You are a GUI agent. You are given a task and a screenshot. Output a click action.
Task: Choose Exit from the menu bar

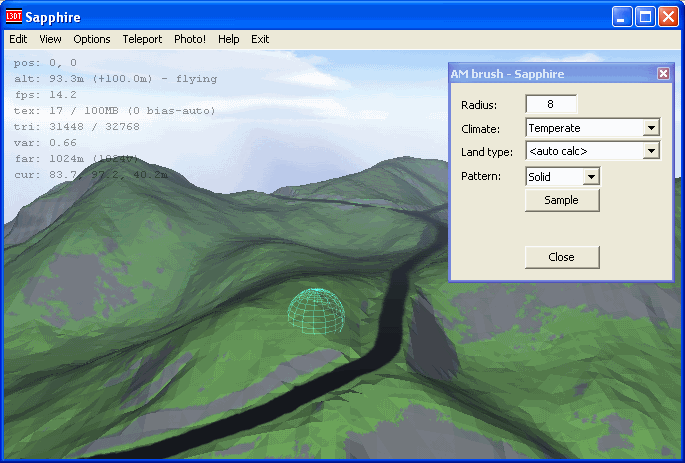pos(260,39)
